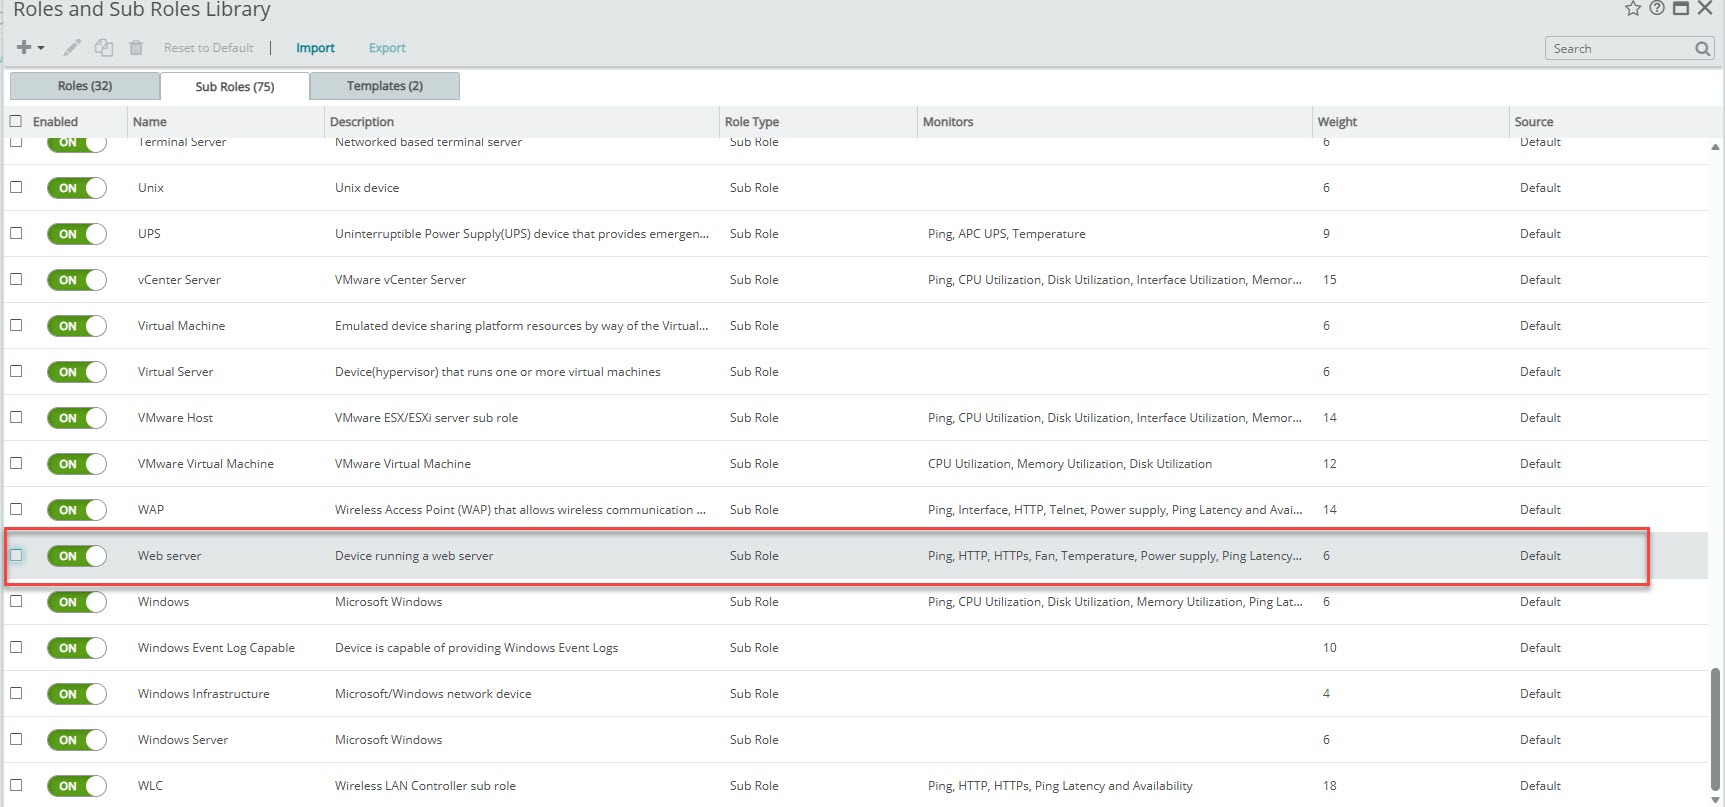The image size is (1725, 807).
Task: Disable the VMware Host sub role switch
Action: pyautogui.click(x=77, y=418)
